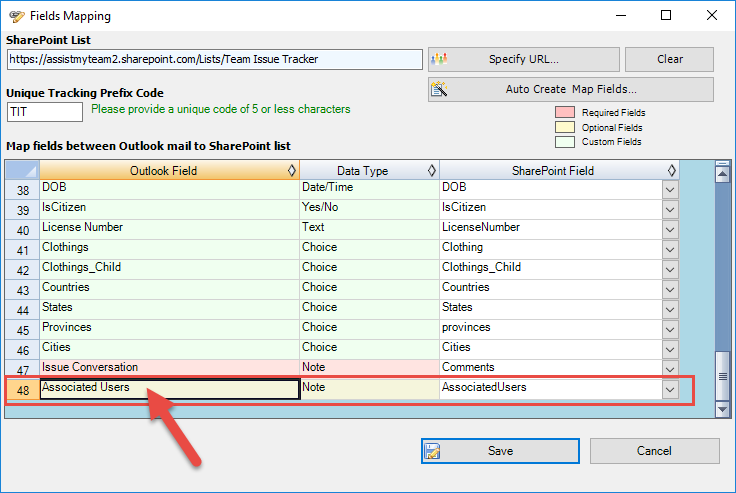
Task: Click the SharePoint Field column sort diamond
Action: (x=670, y=171)
